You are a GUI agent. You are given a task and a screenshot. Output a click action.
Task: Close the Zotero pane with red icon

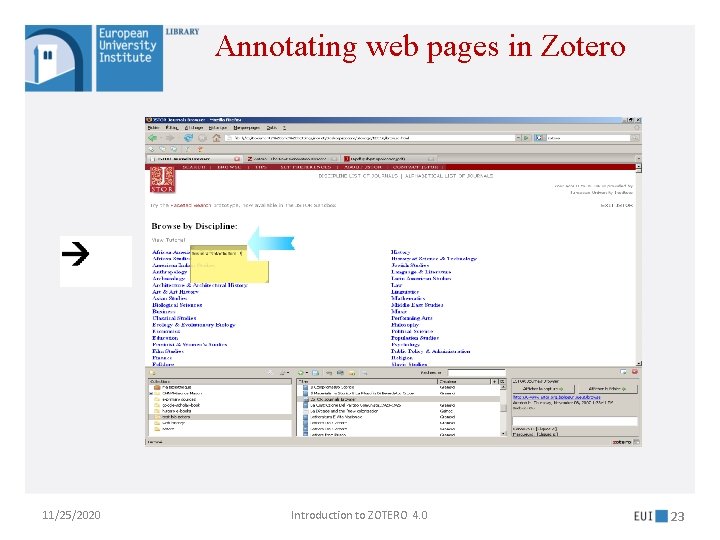(x=635, y=372)
